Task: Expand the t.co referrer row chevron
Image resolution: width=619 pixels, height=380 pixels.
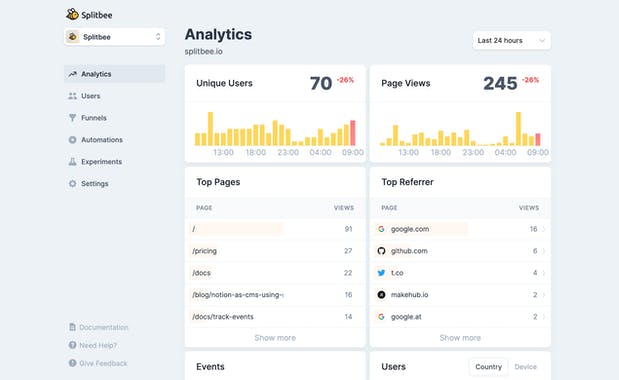Action: point(544,273)
